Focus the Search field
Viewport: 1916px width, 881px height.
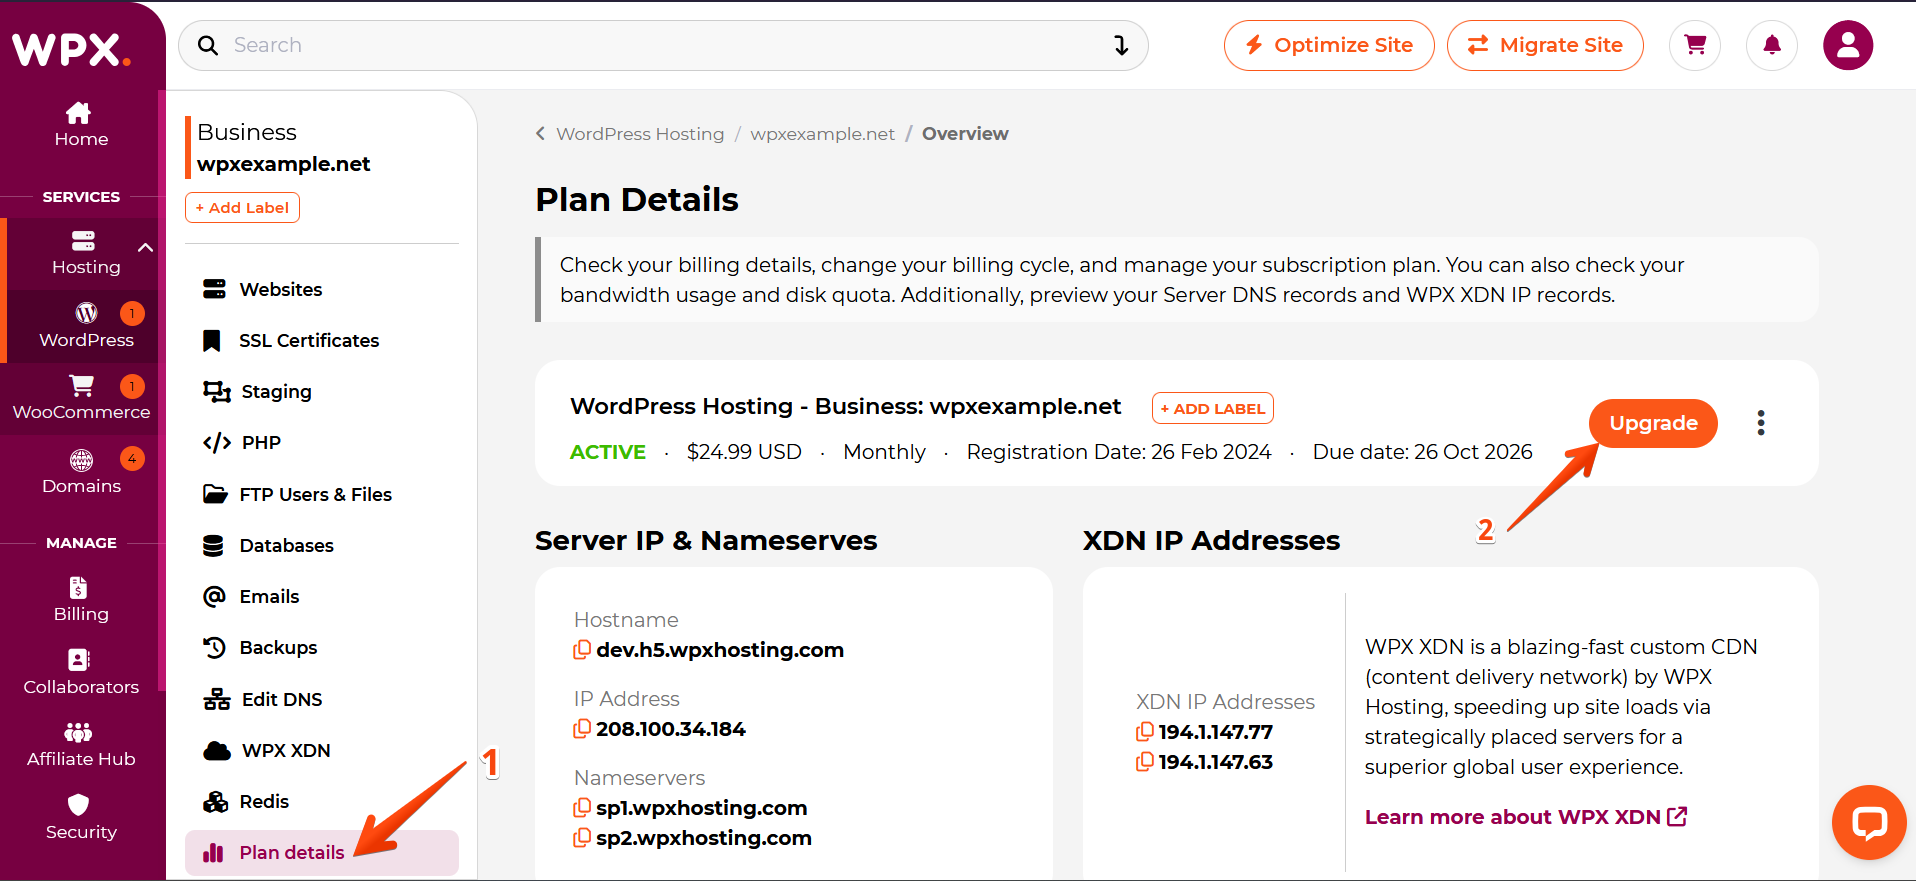(663, 45)
